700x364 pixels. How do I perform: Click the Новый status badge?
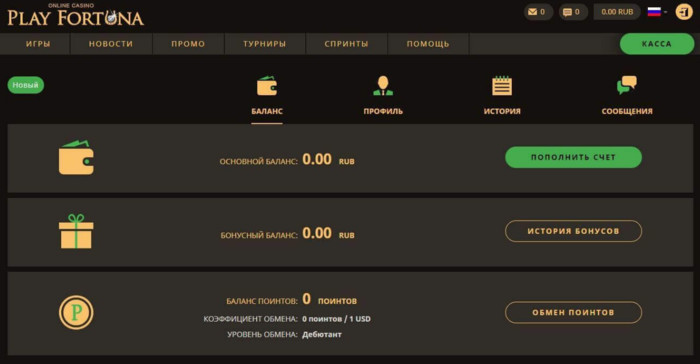tap(25, 85)
